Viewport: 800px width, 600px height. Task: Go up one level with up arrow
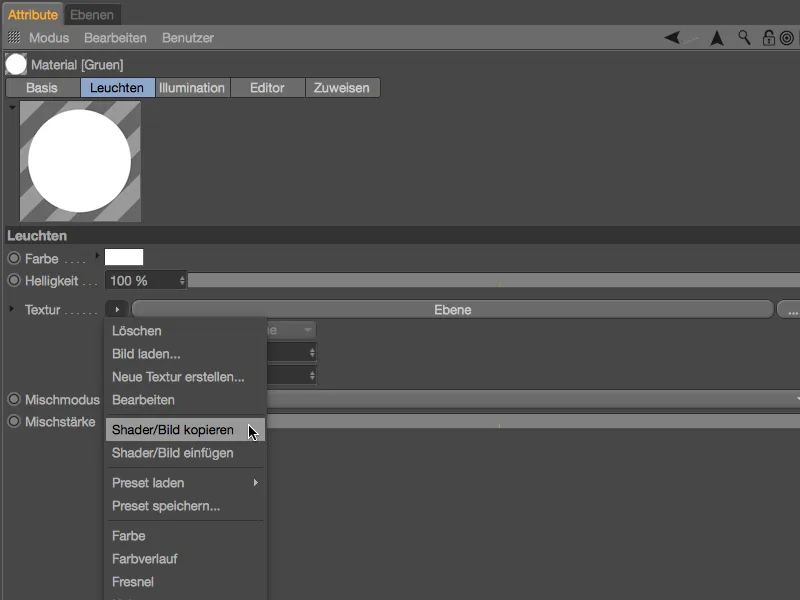pos(717,38)
